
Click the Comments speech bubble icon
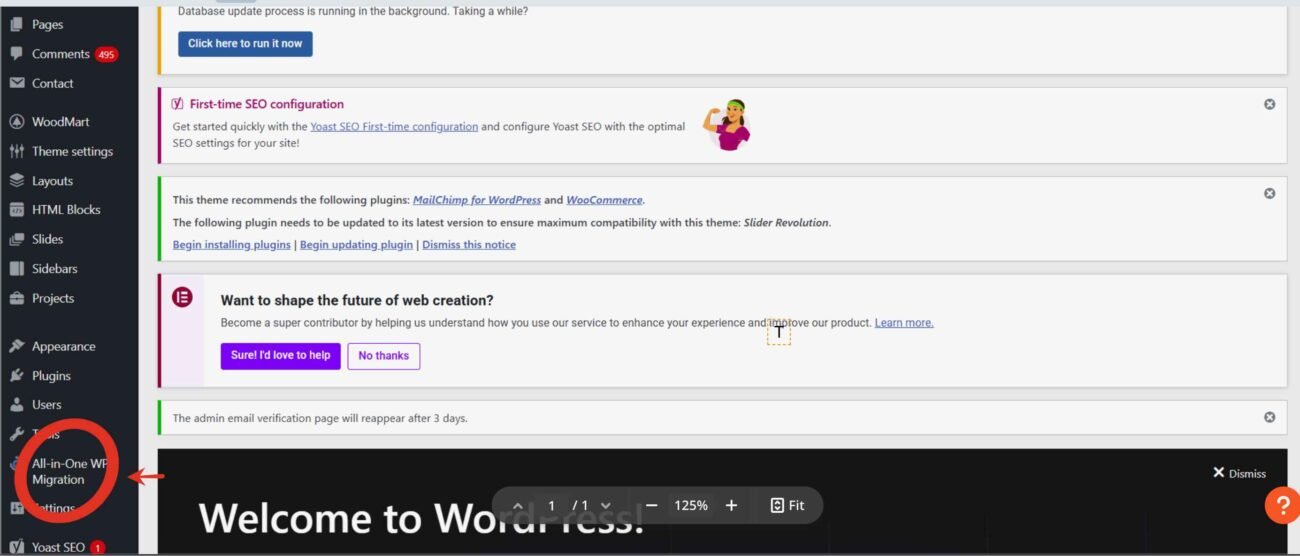16,54
